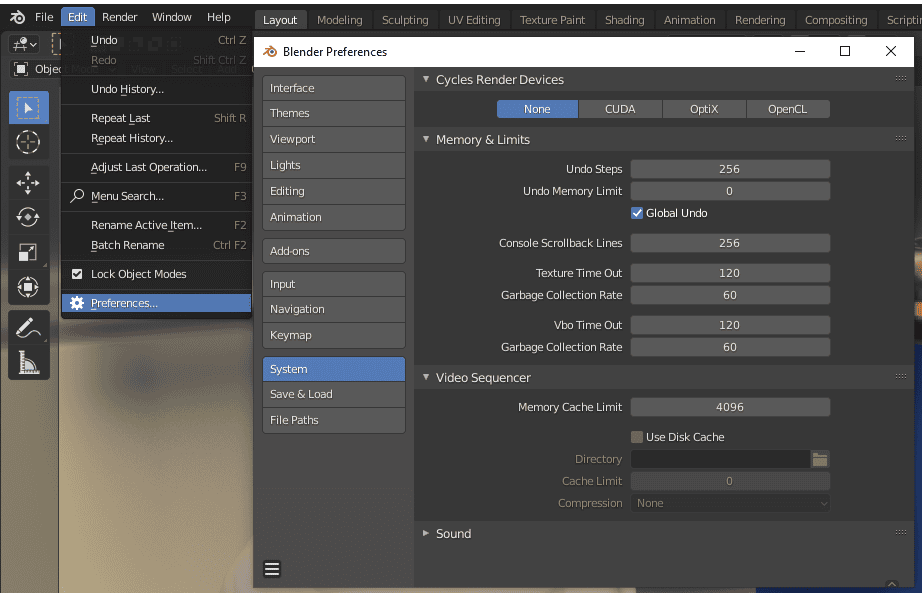Open the hamburger menu in Preferences footer

[272, 568]
